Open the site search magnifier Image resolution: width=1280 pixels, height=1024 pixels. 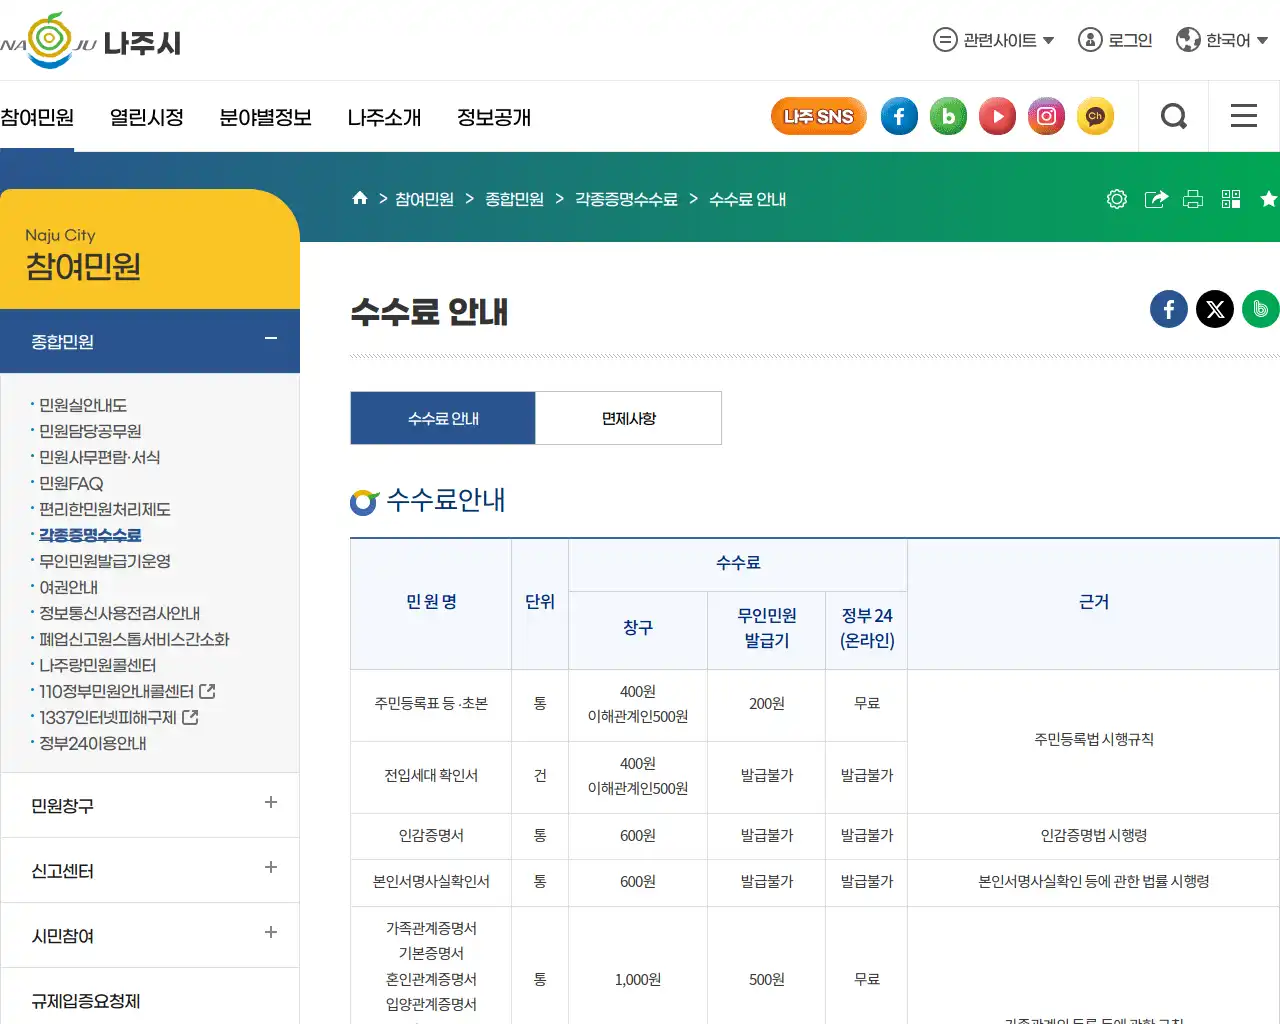click(1174, 117)
